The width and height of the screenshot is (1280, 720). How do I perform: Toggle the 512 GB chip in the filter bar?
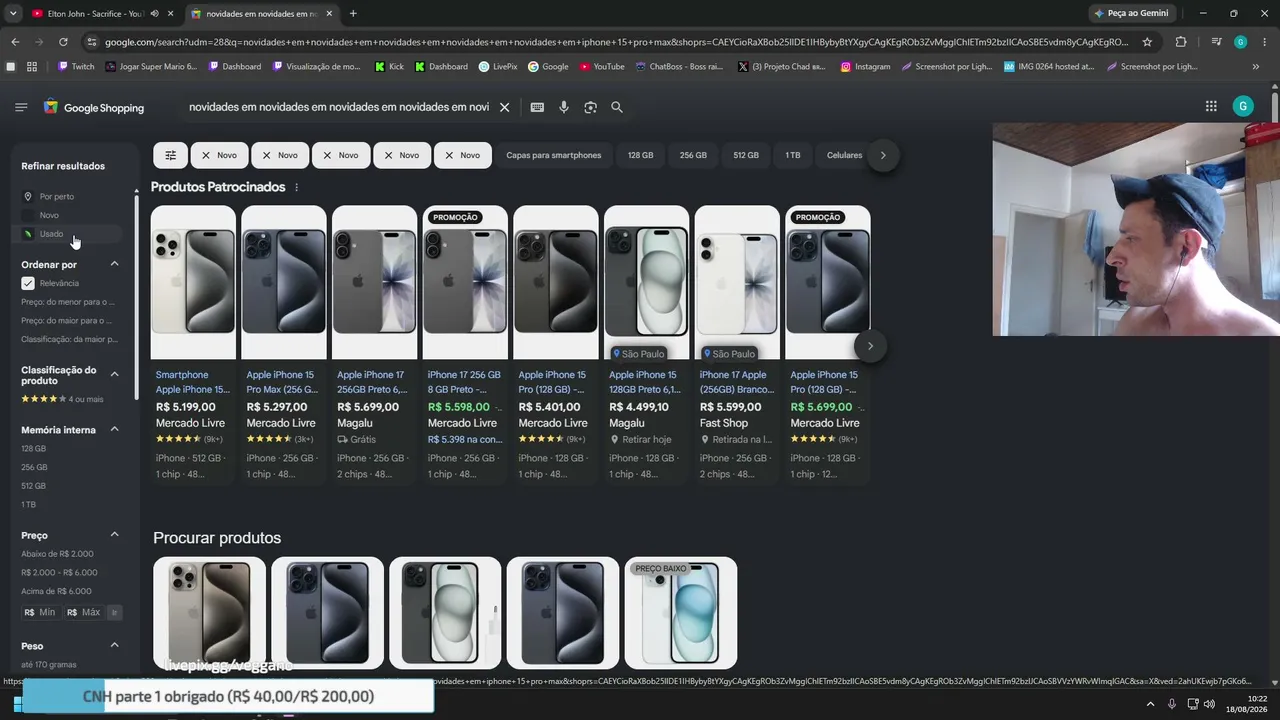(x=746, y=155)
